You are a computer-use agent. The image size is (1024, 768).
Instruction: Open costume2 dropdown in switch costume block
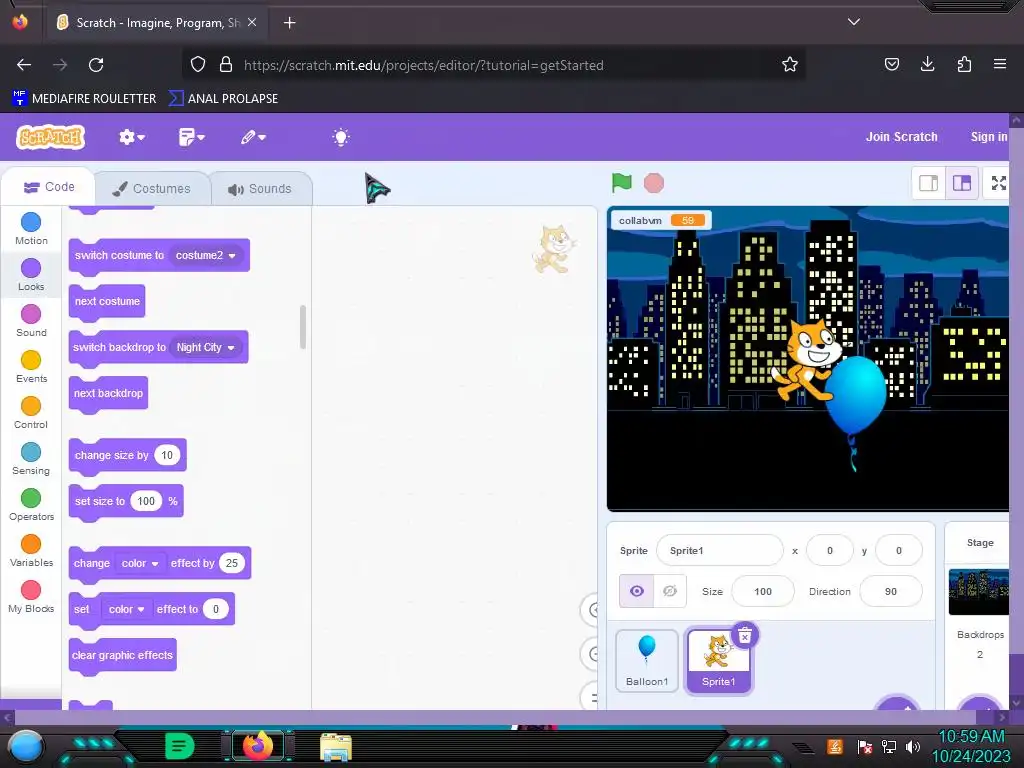205,255
